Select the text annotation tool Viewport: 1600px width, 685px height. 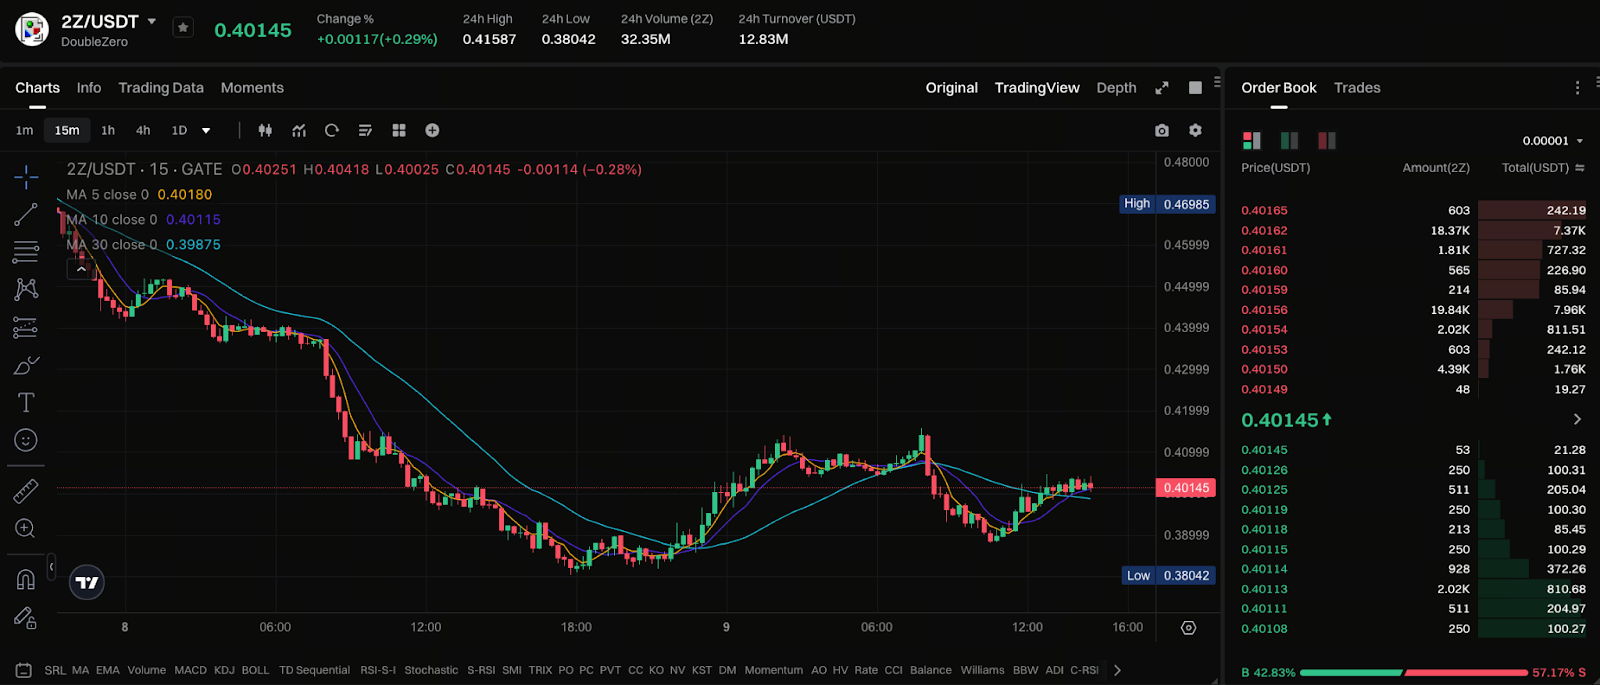pos(26,402)
